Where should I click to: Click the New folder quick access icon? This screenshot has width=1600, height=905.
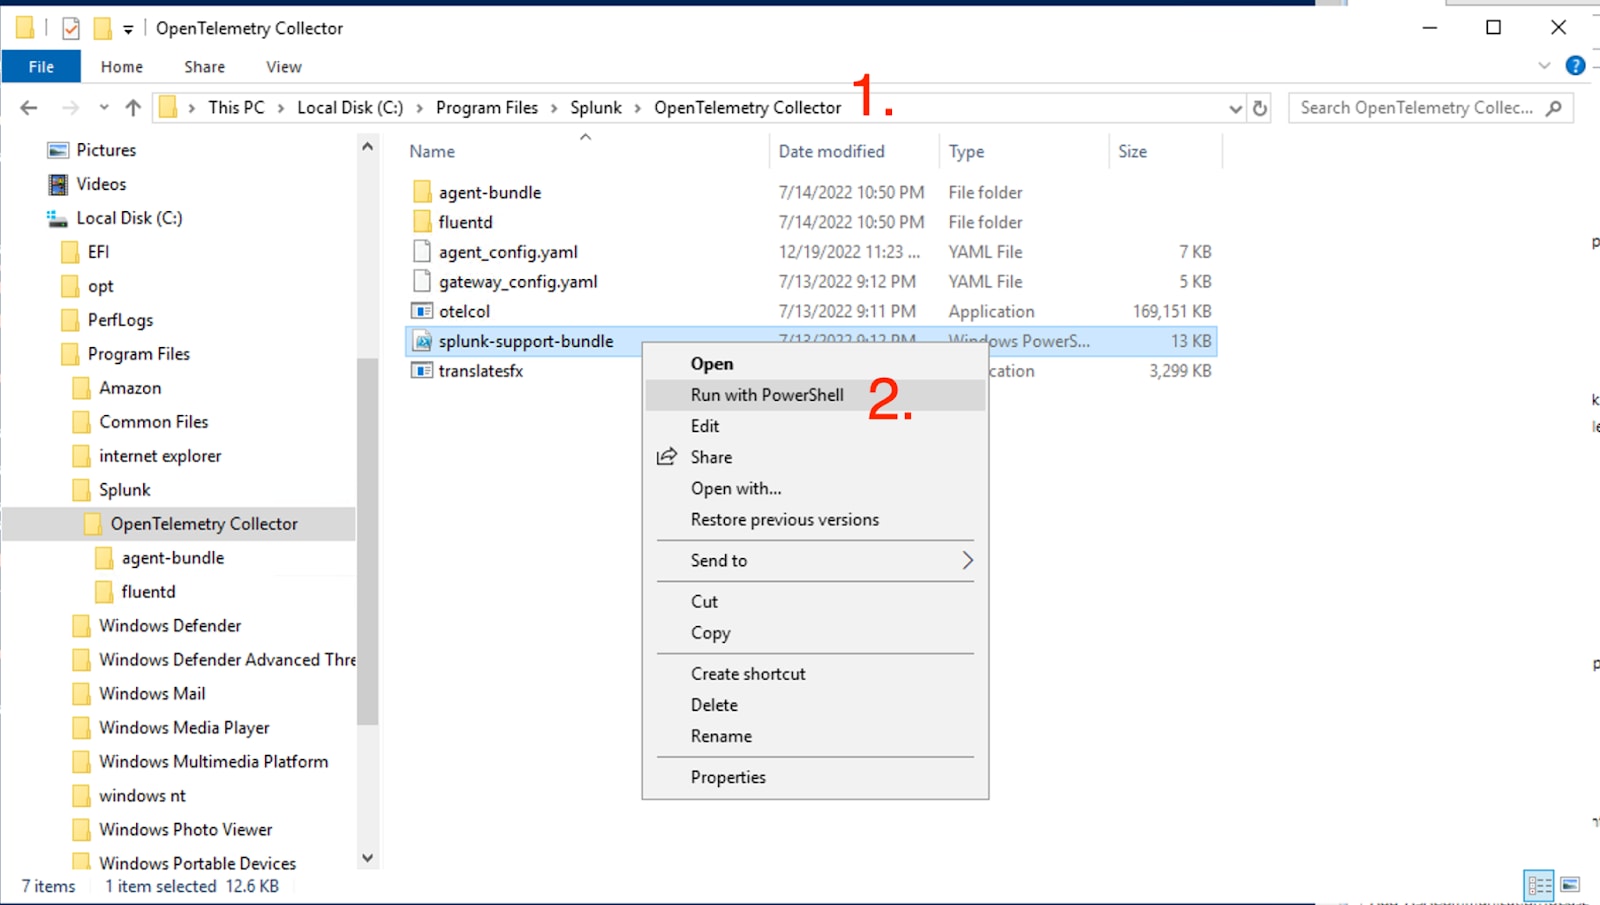pos(102,28)
